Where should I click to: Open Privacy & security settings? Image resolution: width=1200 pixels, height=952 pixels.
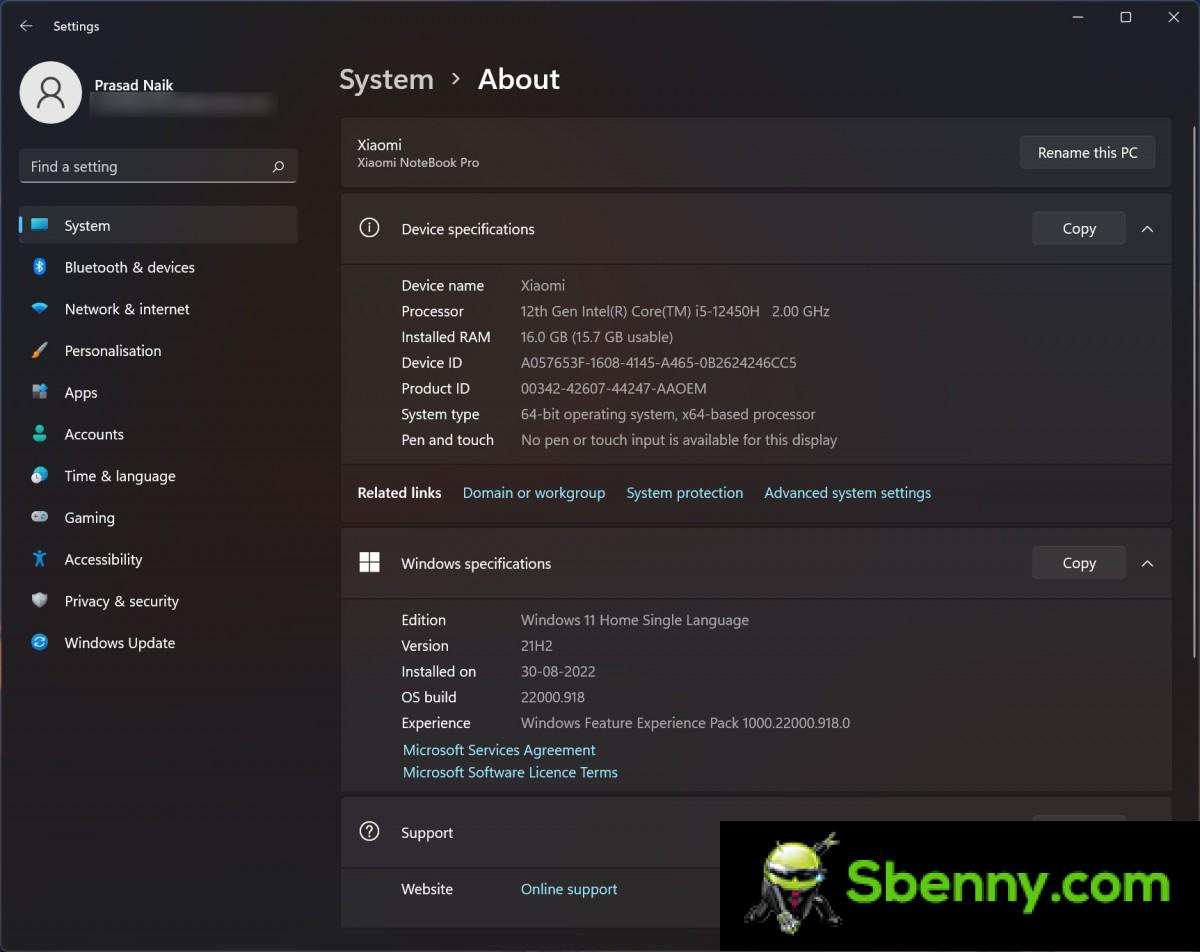(158, 601)
